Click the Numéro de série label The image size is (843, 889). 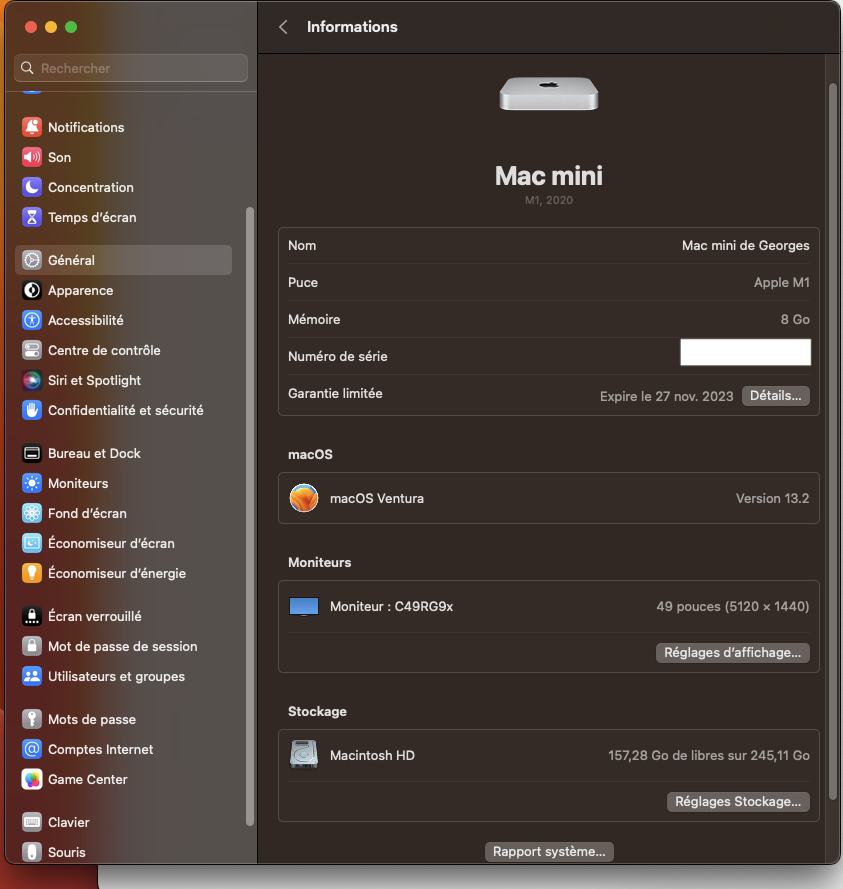(338, 356)
